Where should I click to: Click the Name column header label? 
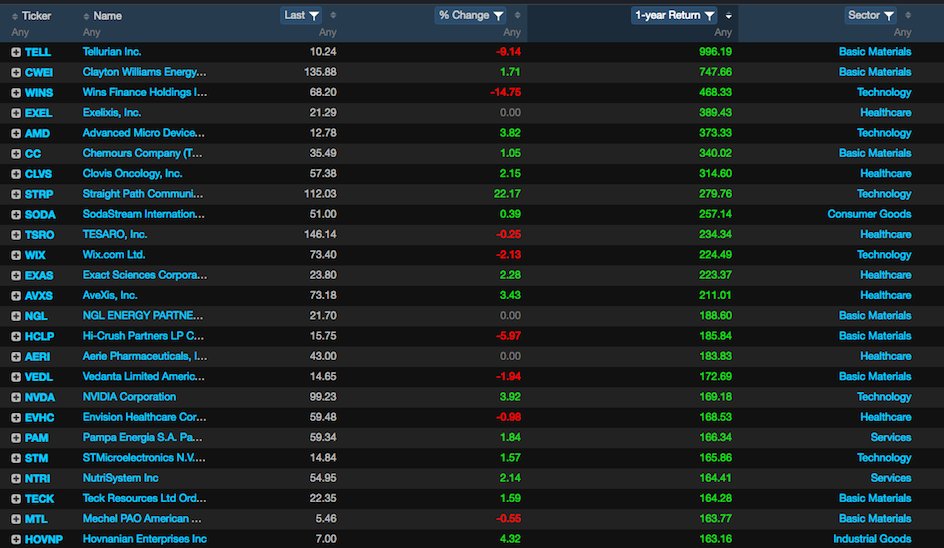(107, 16)
